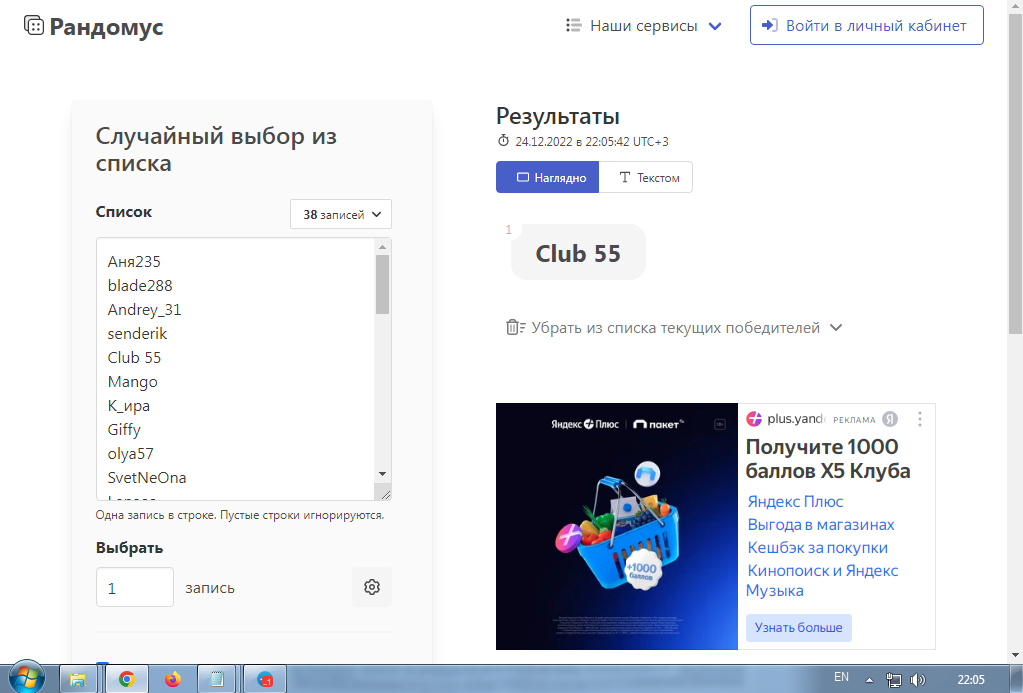This screenshot has height=693, width=1023.
Task: Click the taskbar clock showing 22:05
Action: pos(971,680)
